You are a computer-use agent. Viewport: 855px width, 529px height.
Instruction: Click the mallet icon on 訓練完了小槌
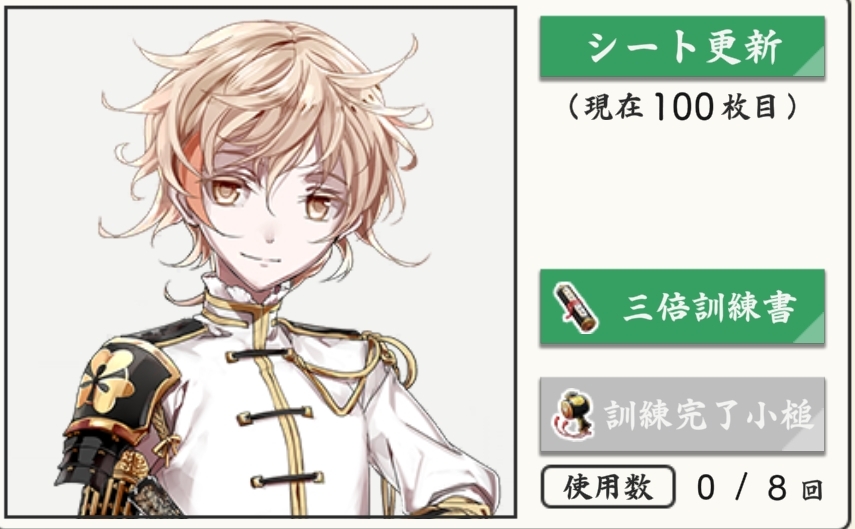(x=573, y=414)
